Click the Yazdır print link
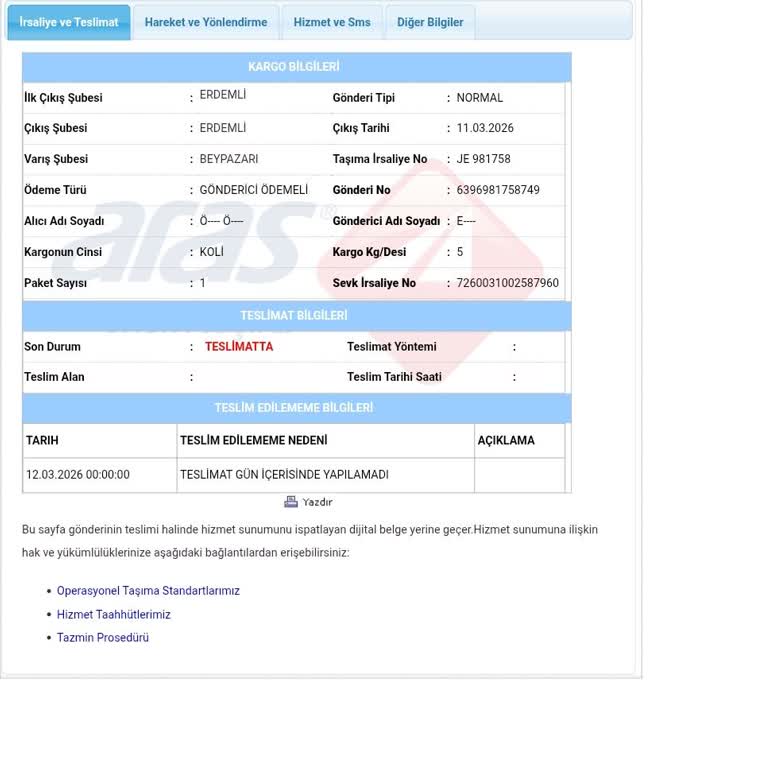 click(x=317, y=502)
